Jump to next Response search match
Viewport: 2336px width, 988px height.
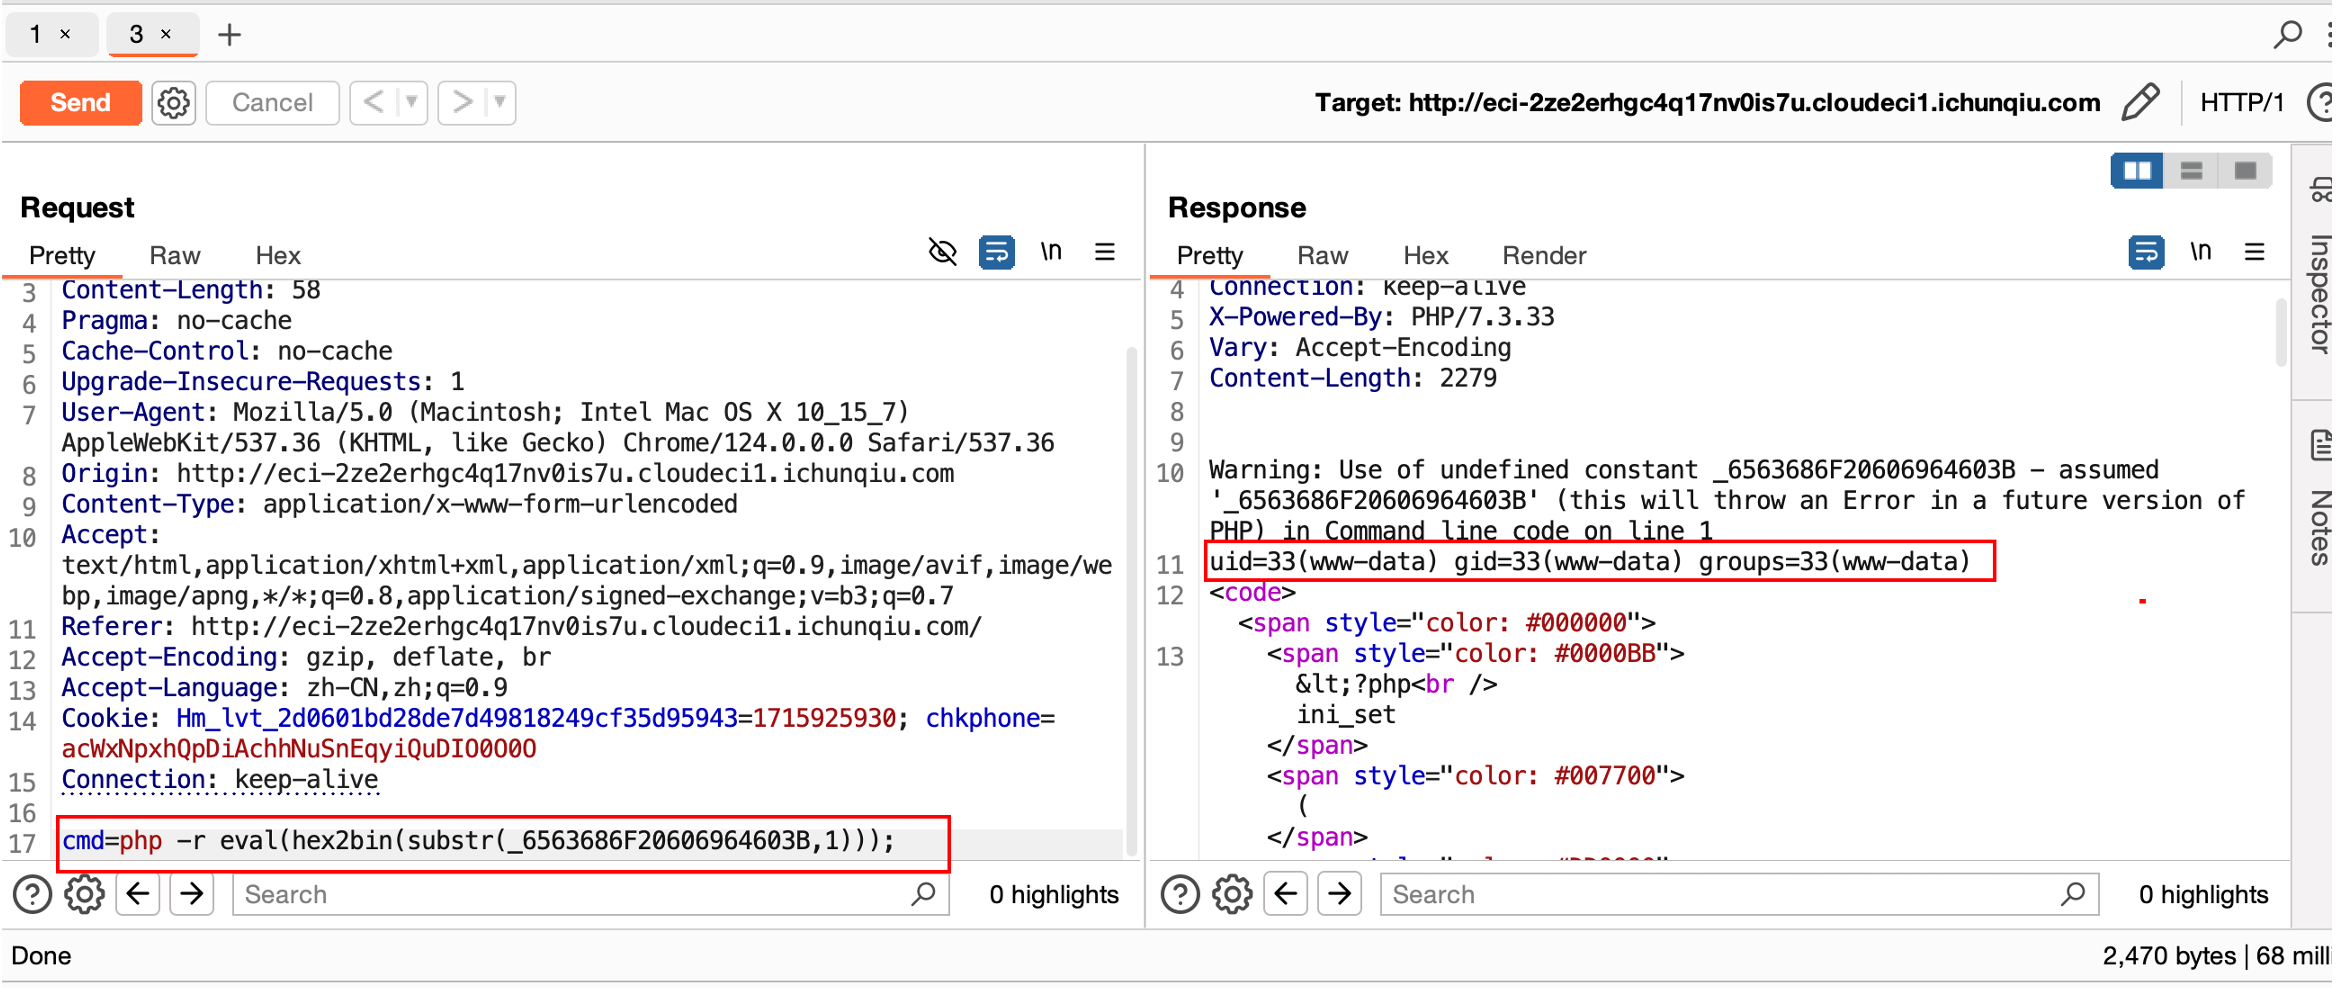pos(1340,894)
